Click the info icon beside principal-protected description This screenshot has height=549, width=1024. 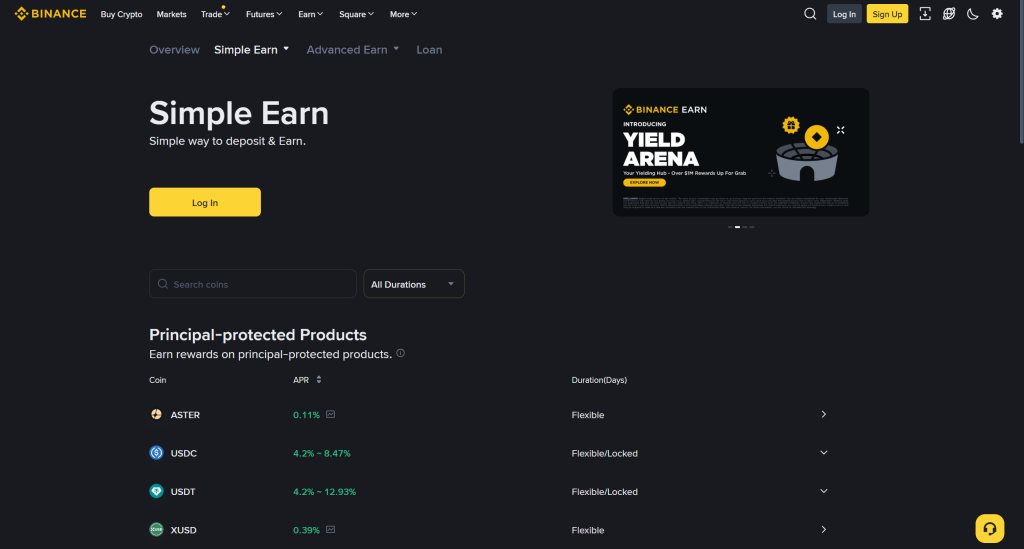(400, 353)
